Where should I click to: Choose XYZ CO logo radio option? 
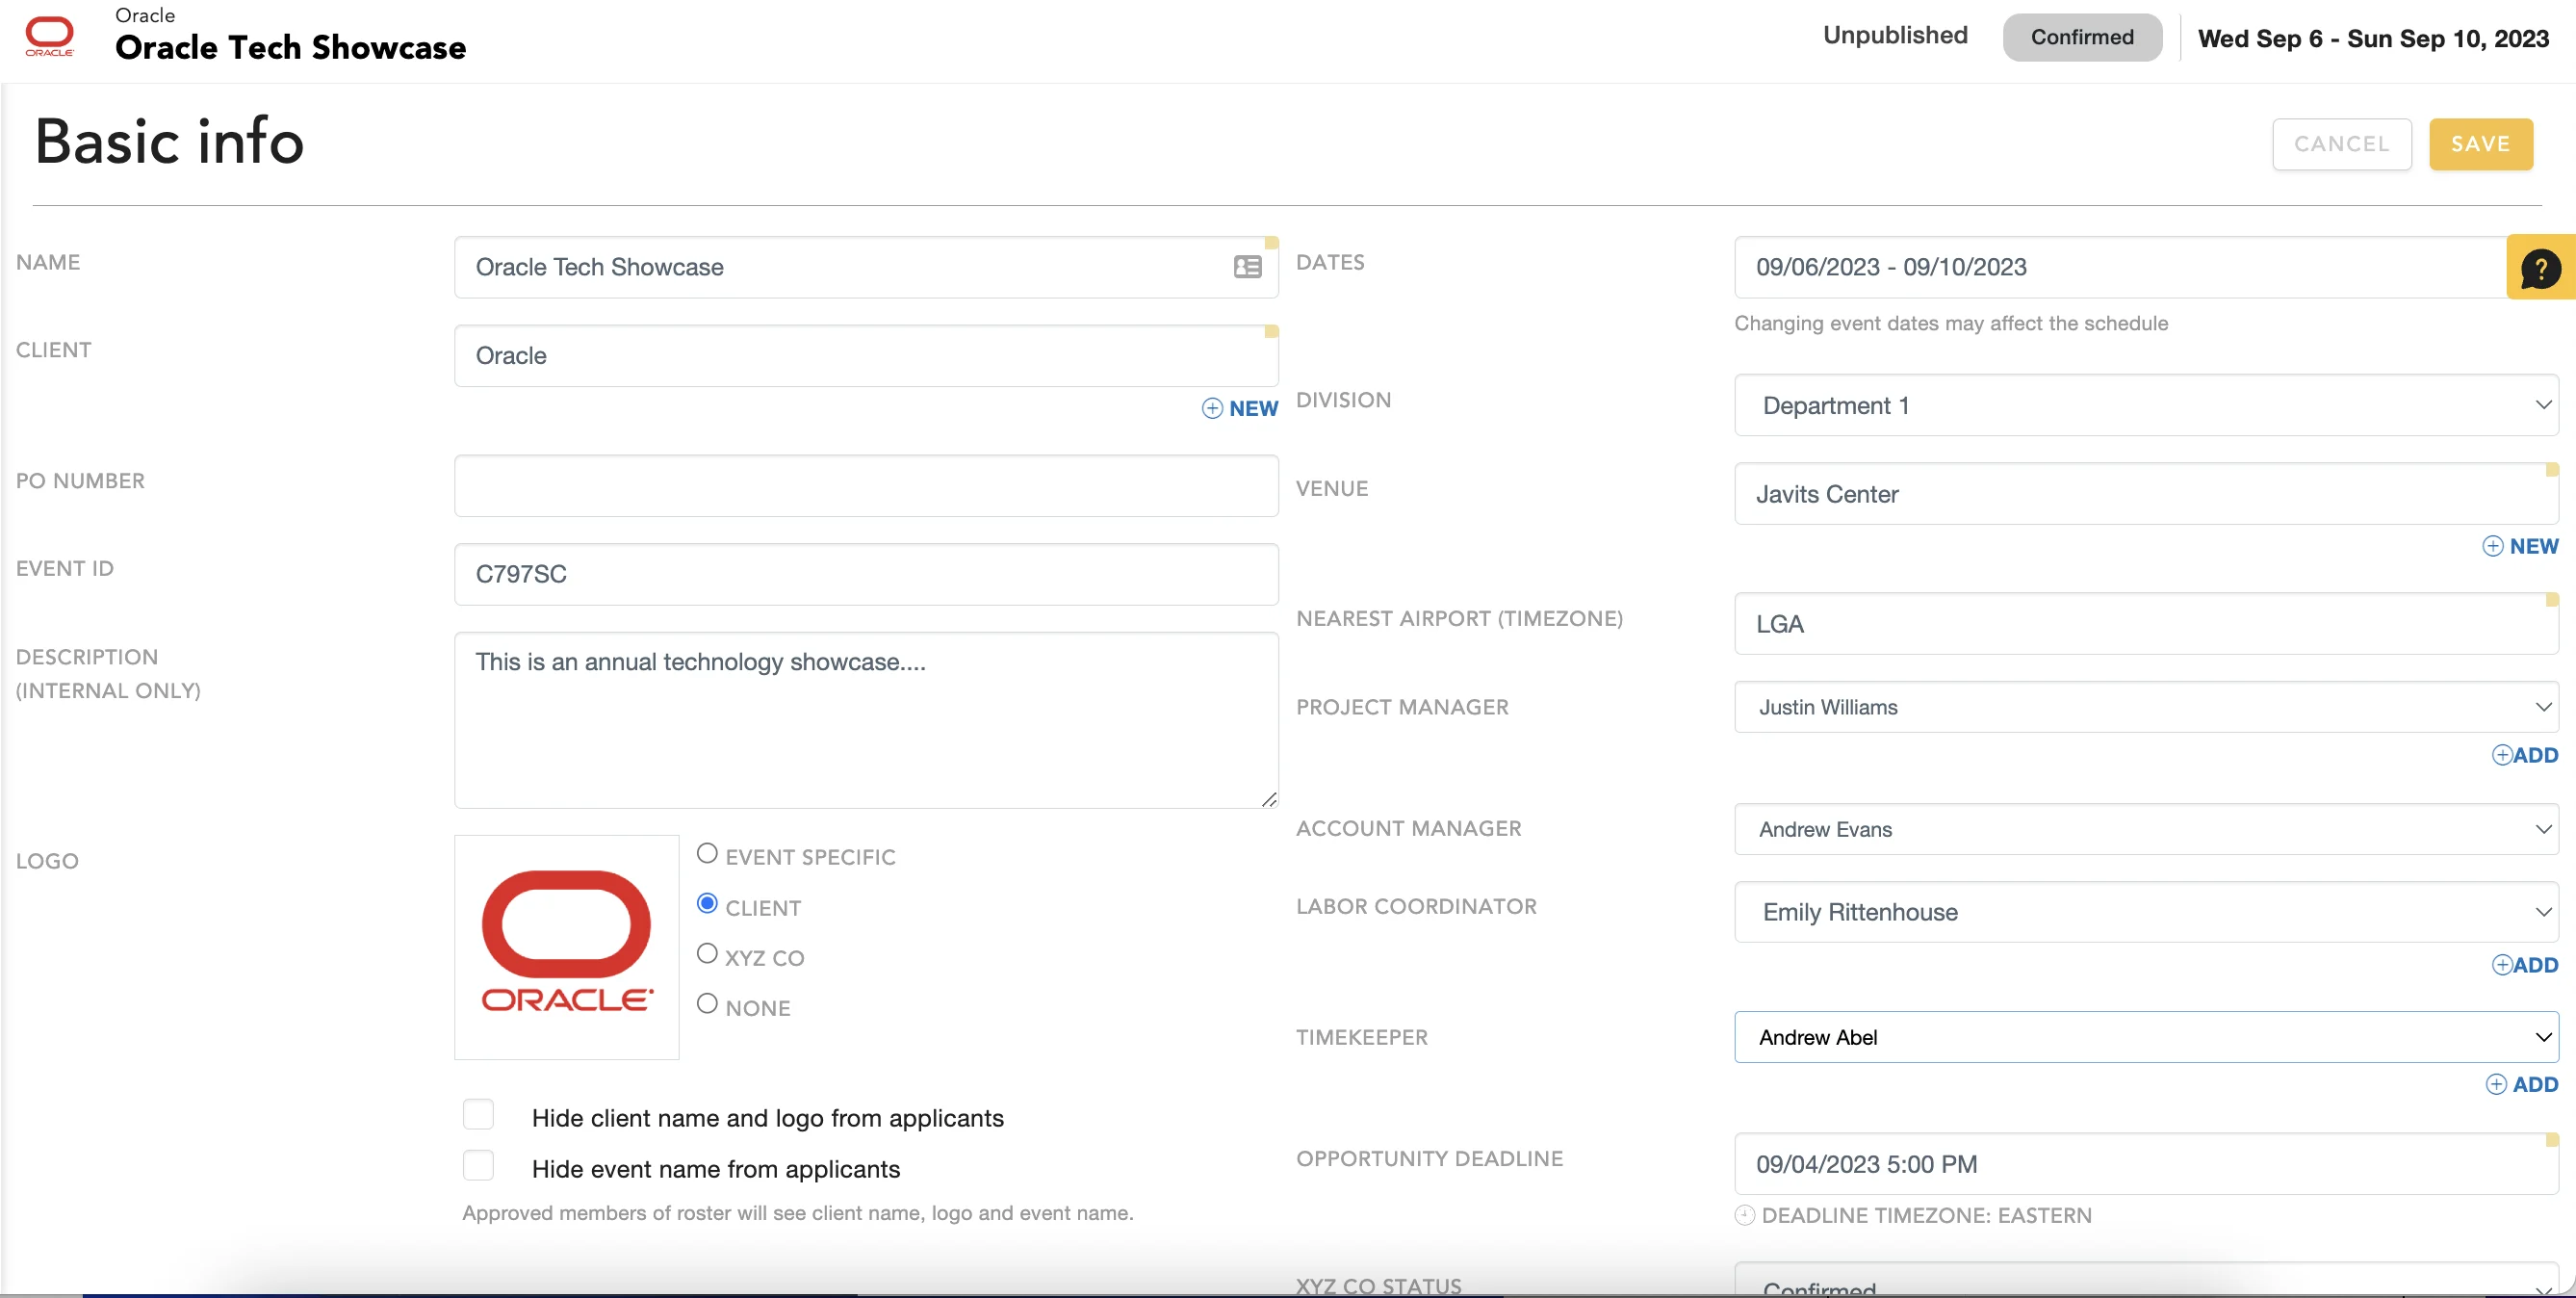[707, 953]
